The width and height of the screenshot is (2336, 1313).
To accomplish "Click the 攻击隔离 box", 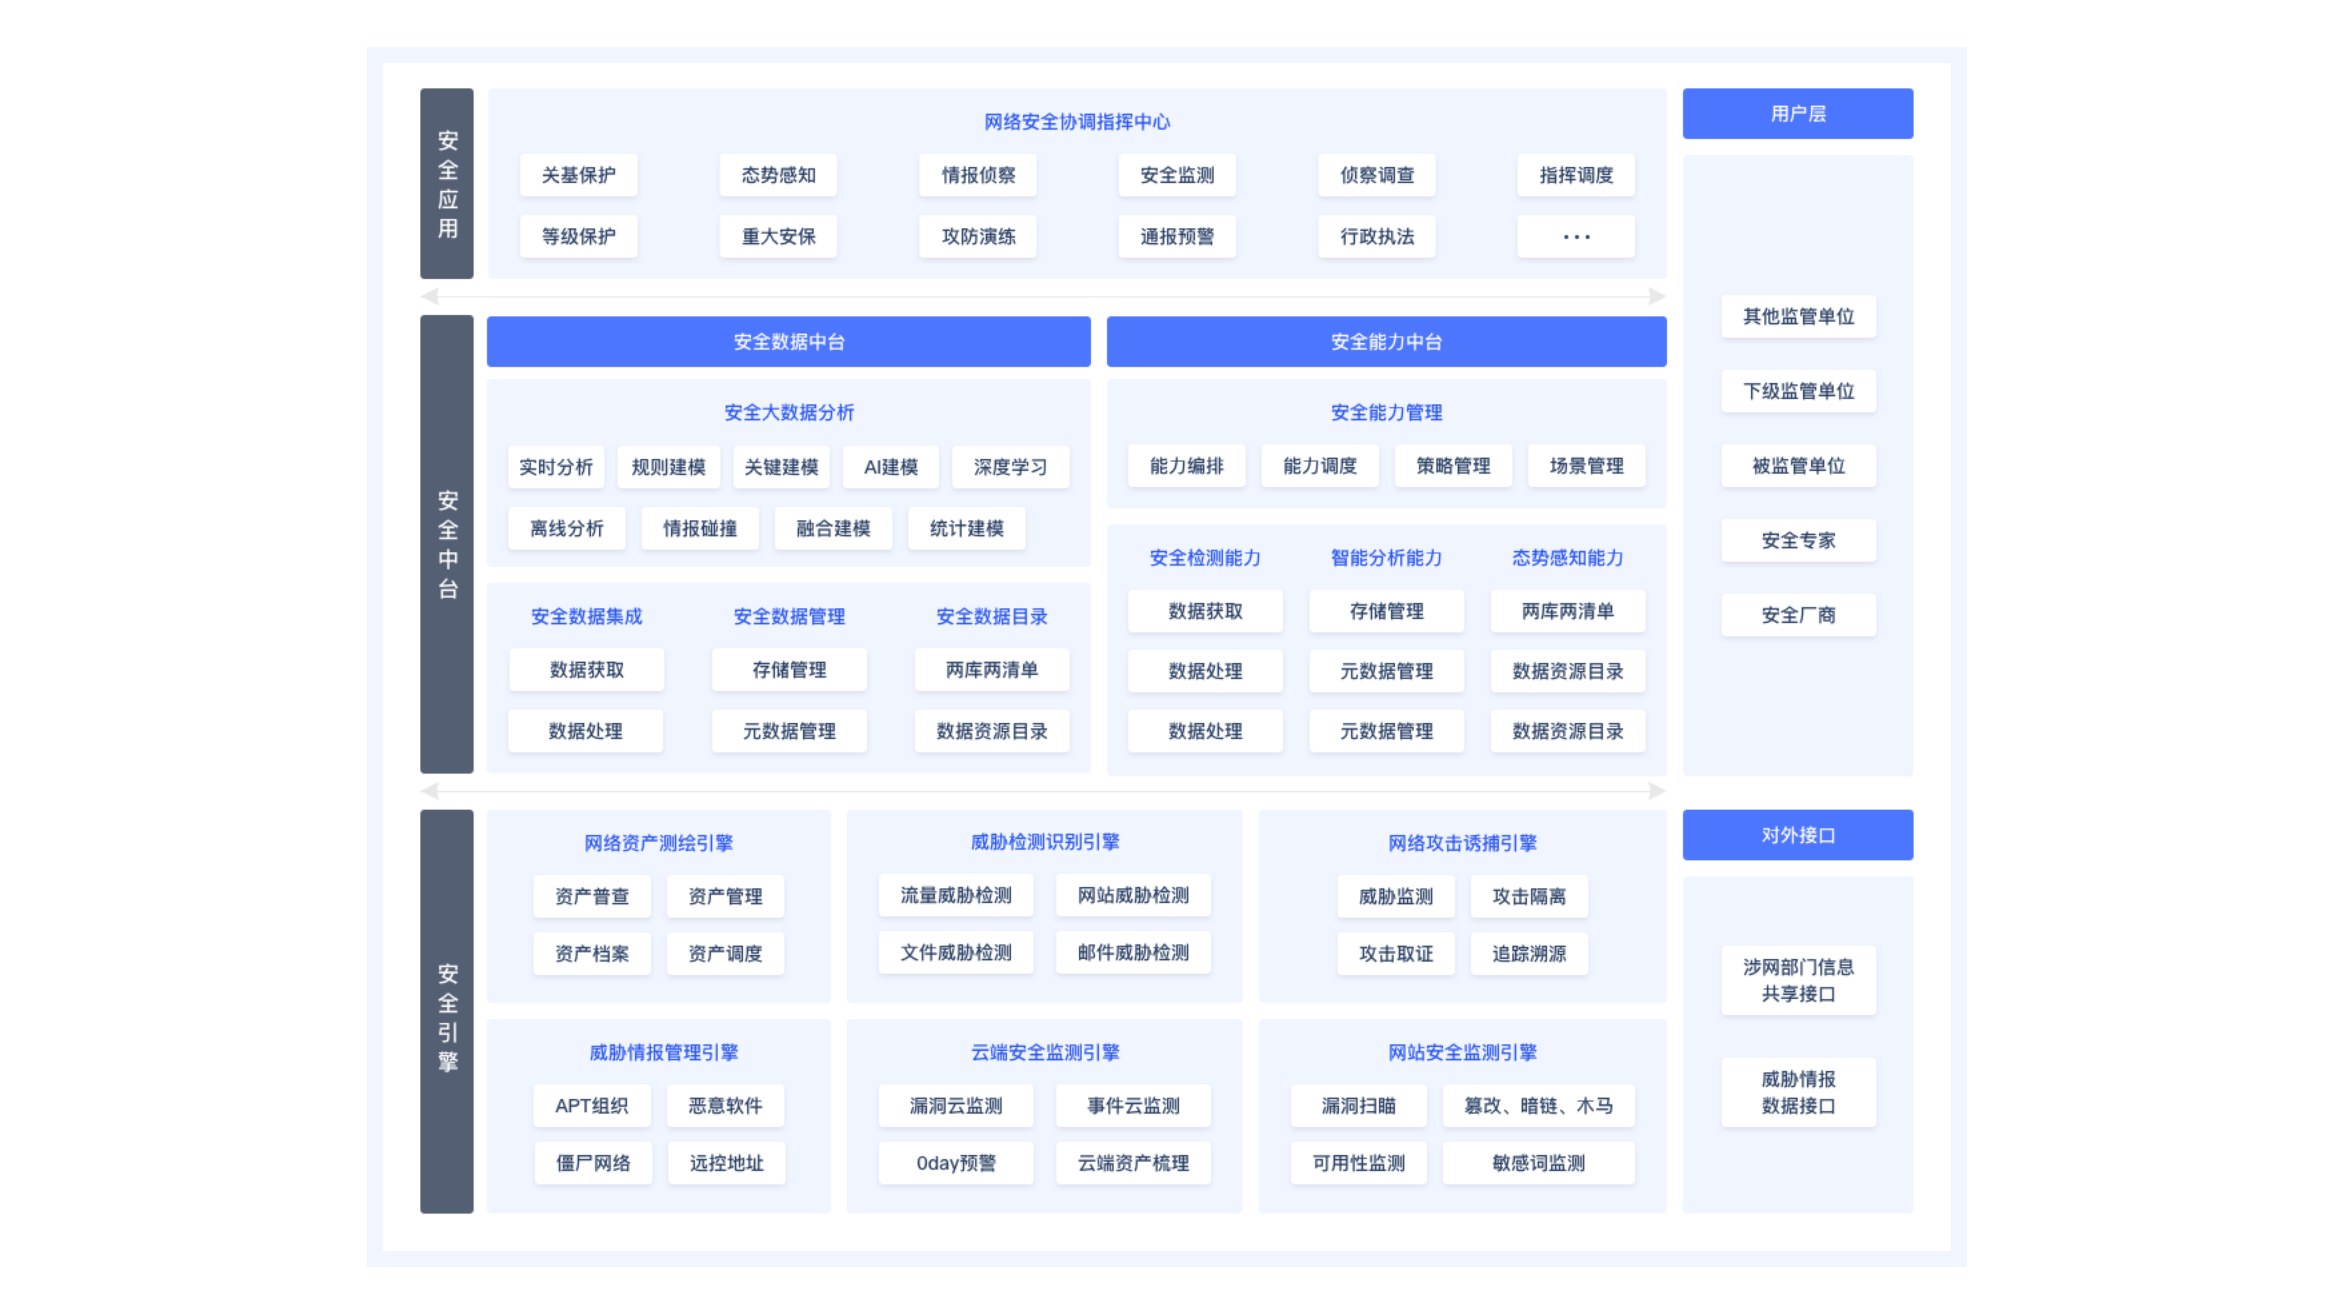I will 1529,897.
